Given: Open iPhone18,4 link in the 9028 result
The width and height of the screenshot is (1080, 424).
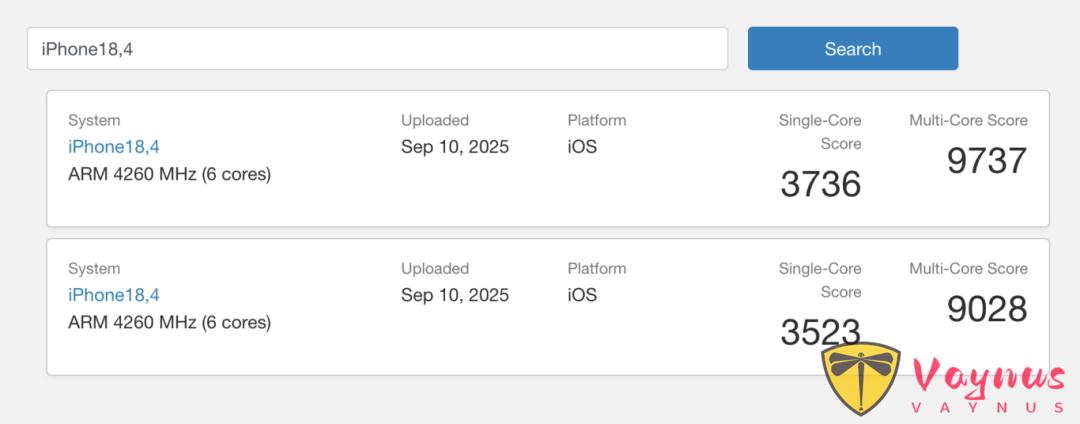Looking at the screenshot, I should click(114, 295).
